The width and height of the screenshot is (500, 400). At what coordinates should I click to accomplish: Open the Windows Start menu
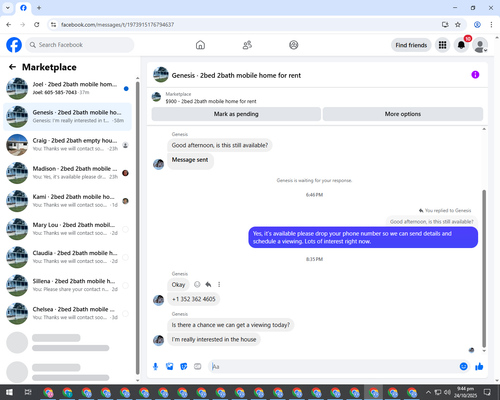click(9, 392)
